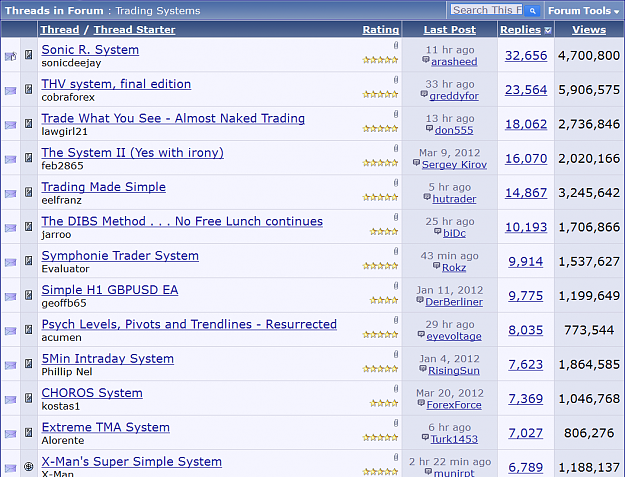Viewport: 625px width, 477px height.
Task: Click envelope icon for The System II
Action: tap(11, 159)
